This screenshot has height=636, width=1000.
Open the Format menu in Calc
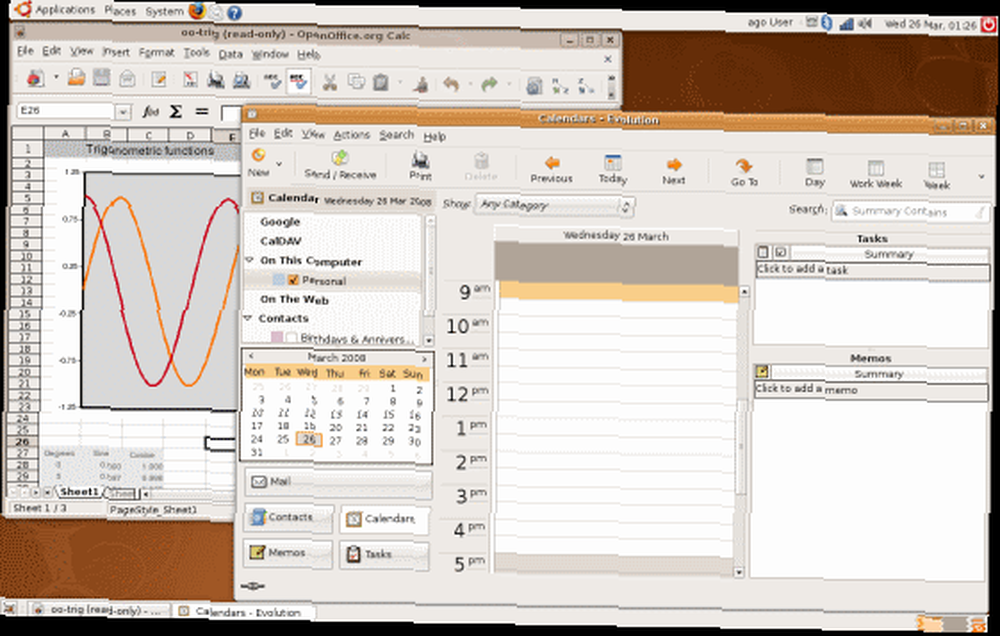point(156,52)
